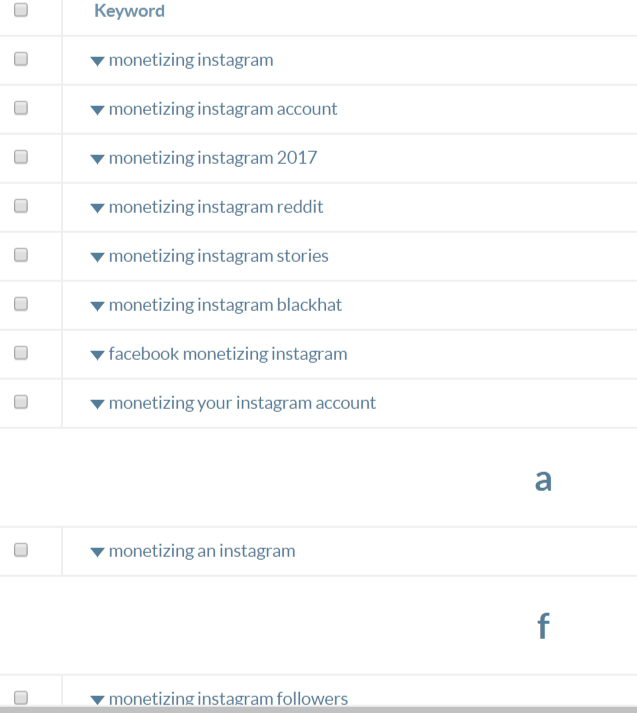637x713 pixels.
Task: Open arrow beside 'monetizing an instagram'
Action: (x=97, y=552)
